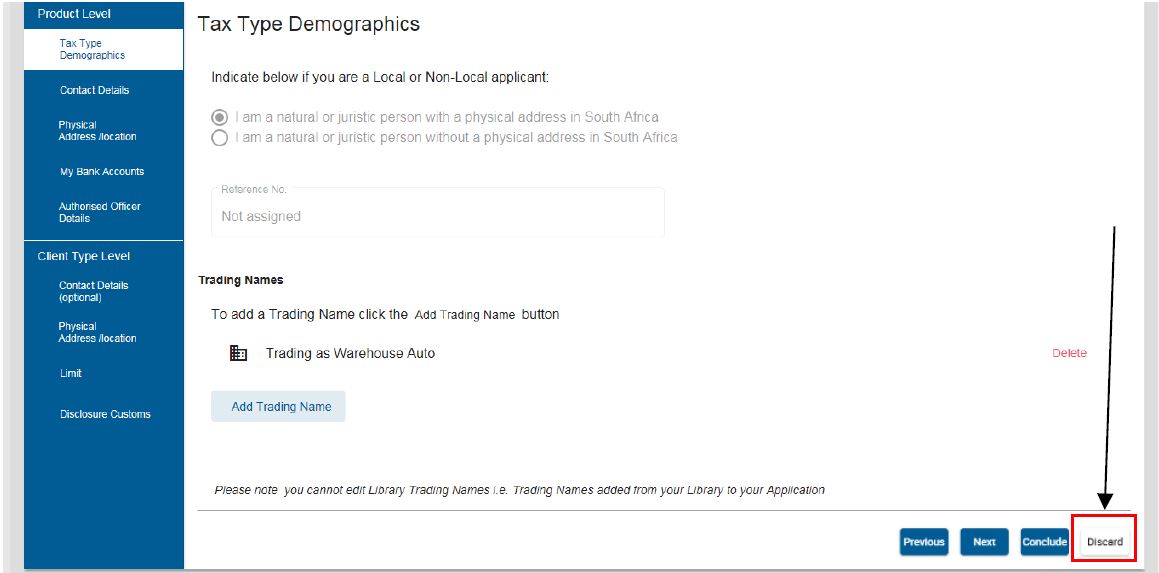This screenshot has width=1159, height=573.
Task: Conclude the application
Action: (x=1044, y=542)
